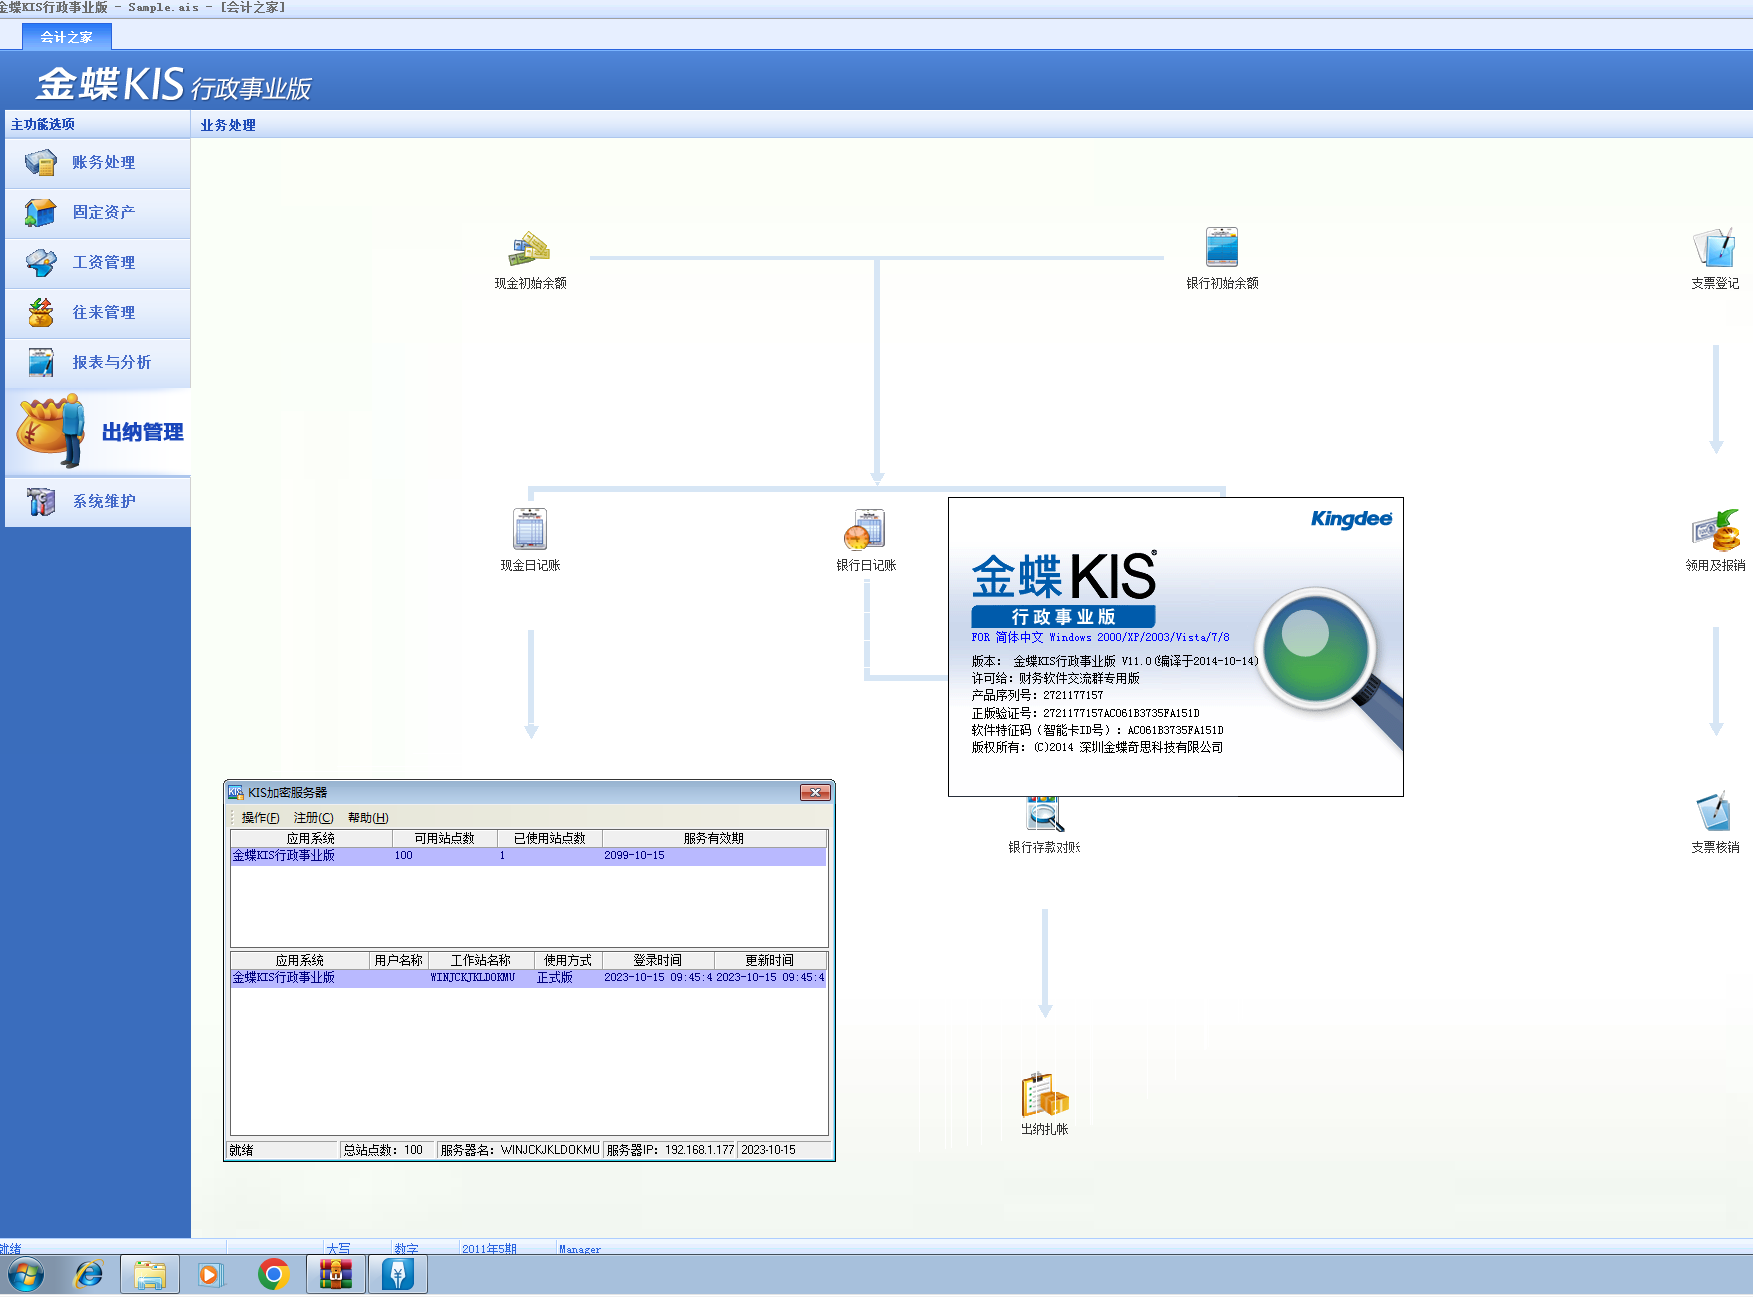Click the 主功能选项 sidebar header
Screen dimensions: 1753x1297
pyautogui.click(x=43, y=124)
